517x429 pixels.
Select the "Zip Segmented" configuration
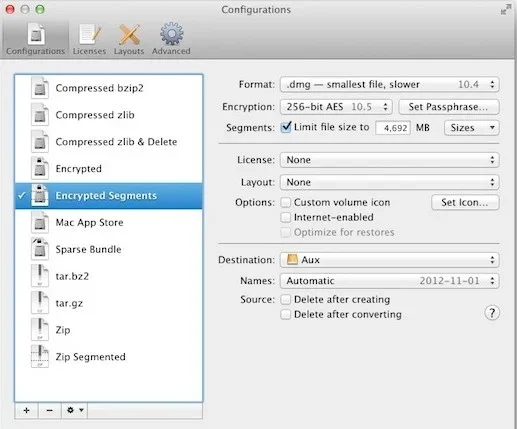(109, 357)
